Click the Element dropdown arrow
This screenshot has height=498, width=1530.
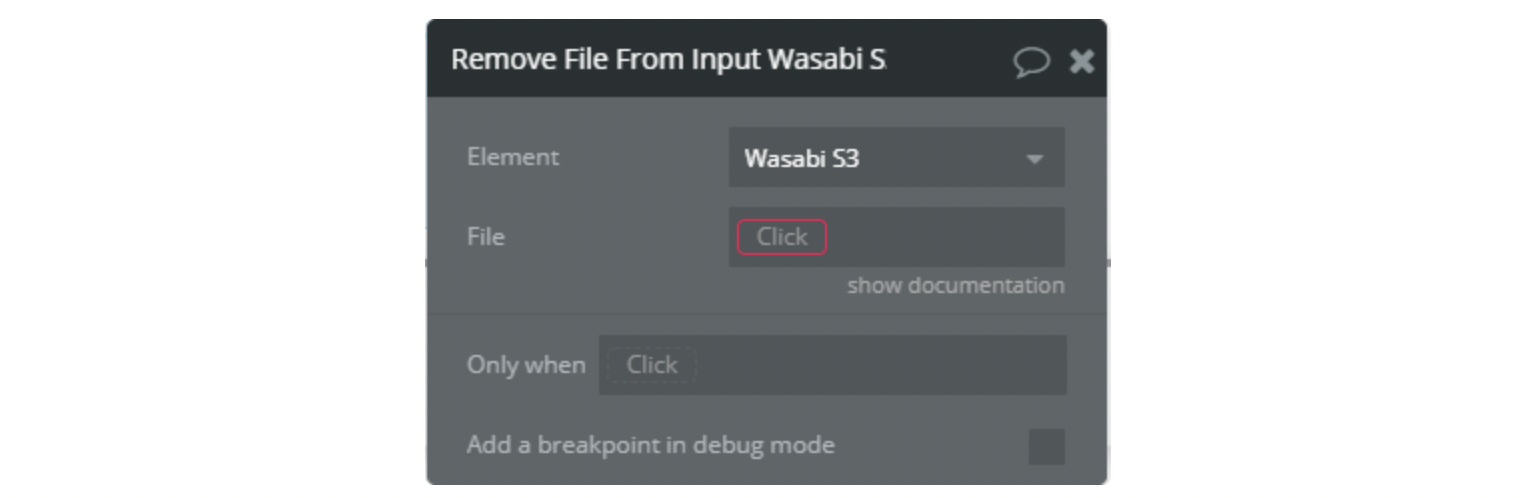[x=1035, y=159]
